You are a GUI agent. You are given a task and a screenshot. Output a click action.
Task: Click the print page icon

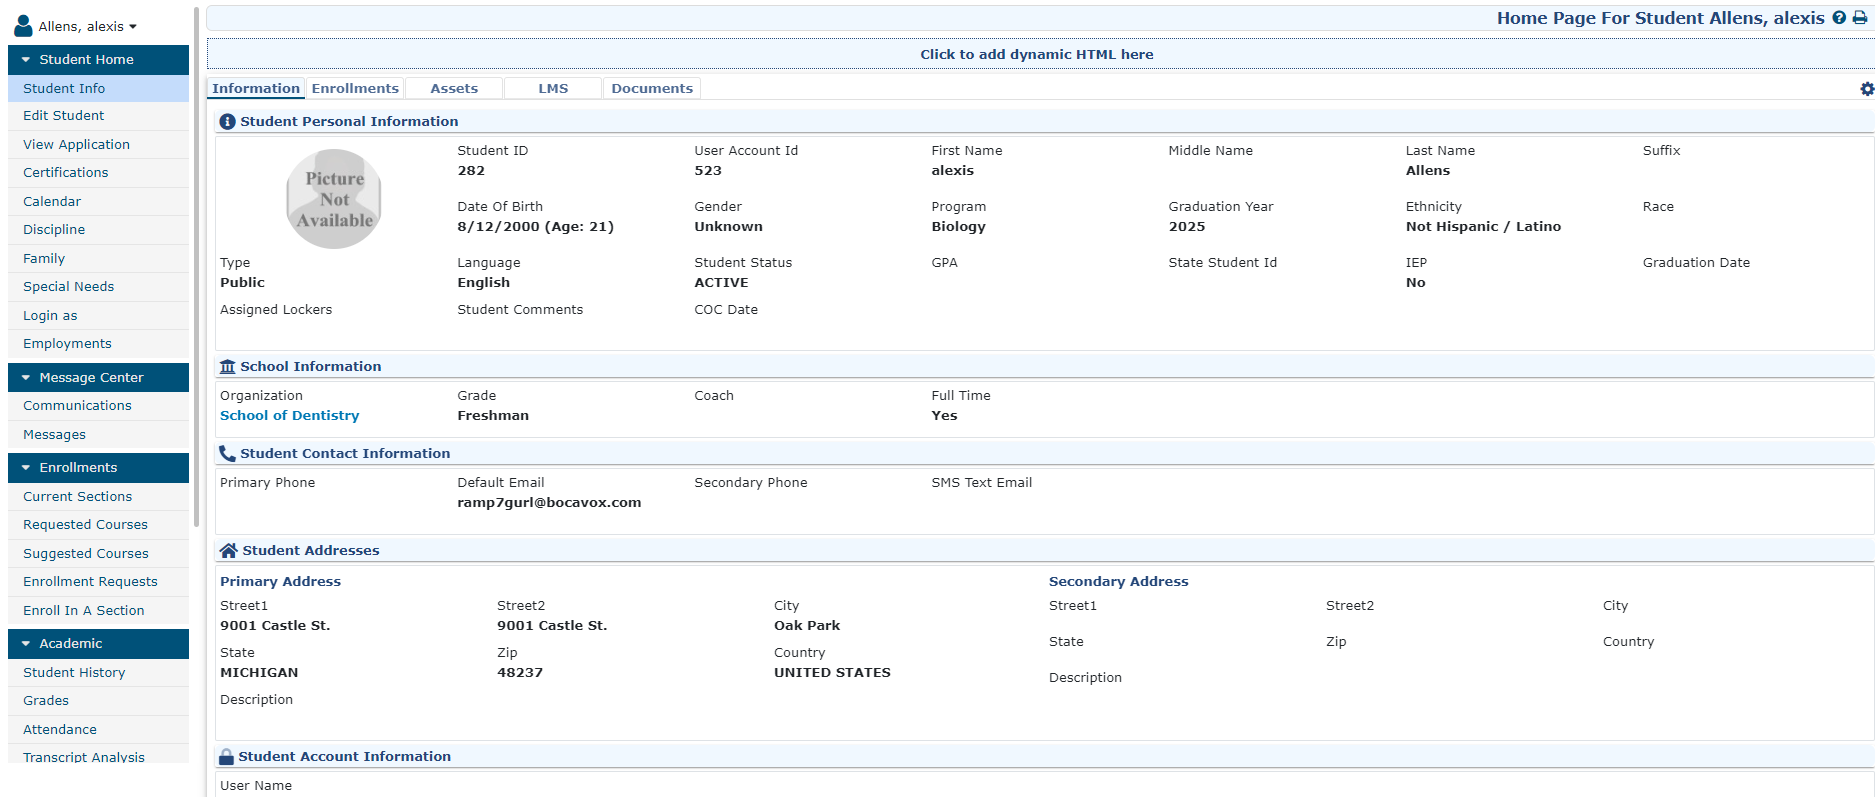pos(1859,18)
